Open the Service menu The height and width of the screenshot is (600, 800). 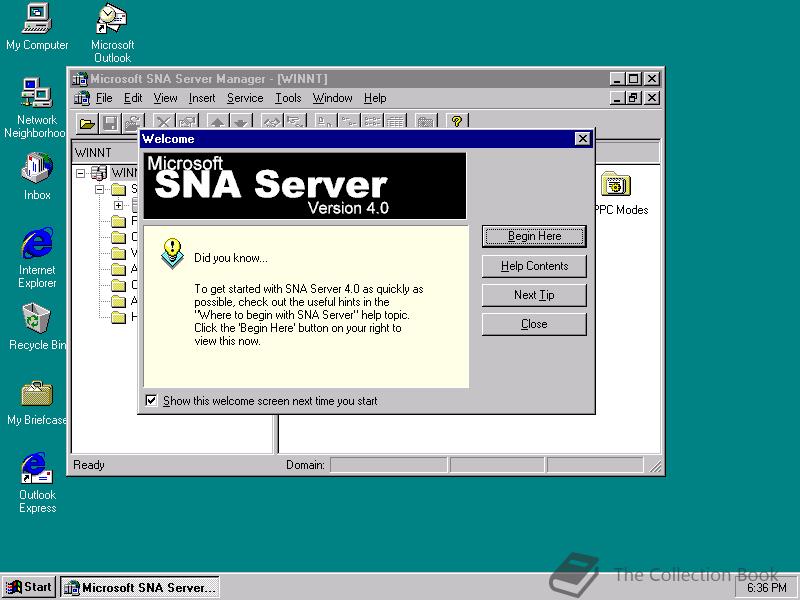[x=245, y=98]
